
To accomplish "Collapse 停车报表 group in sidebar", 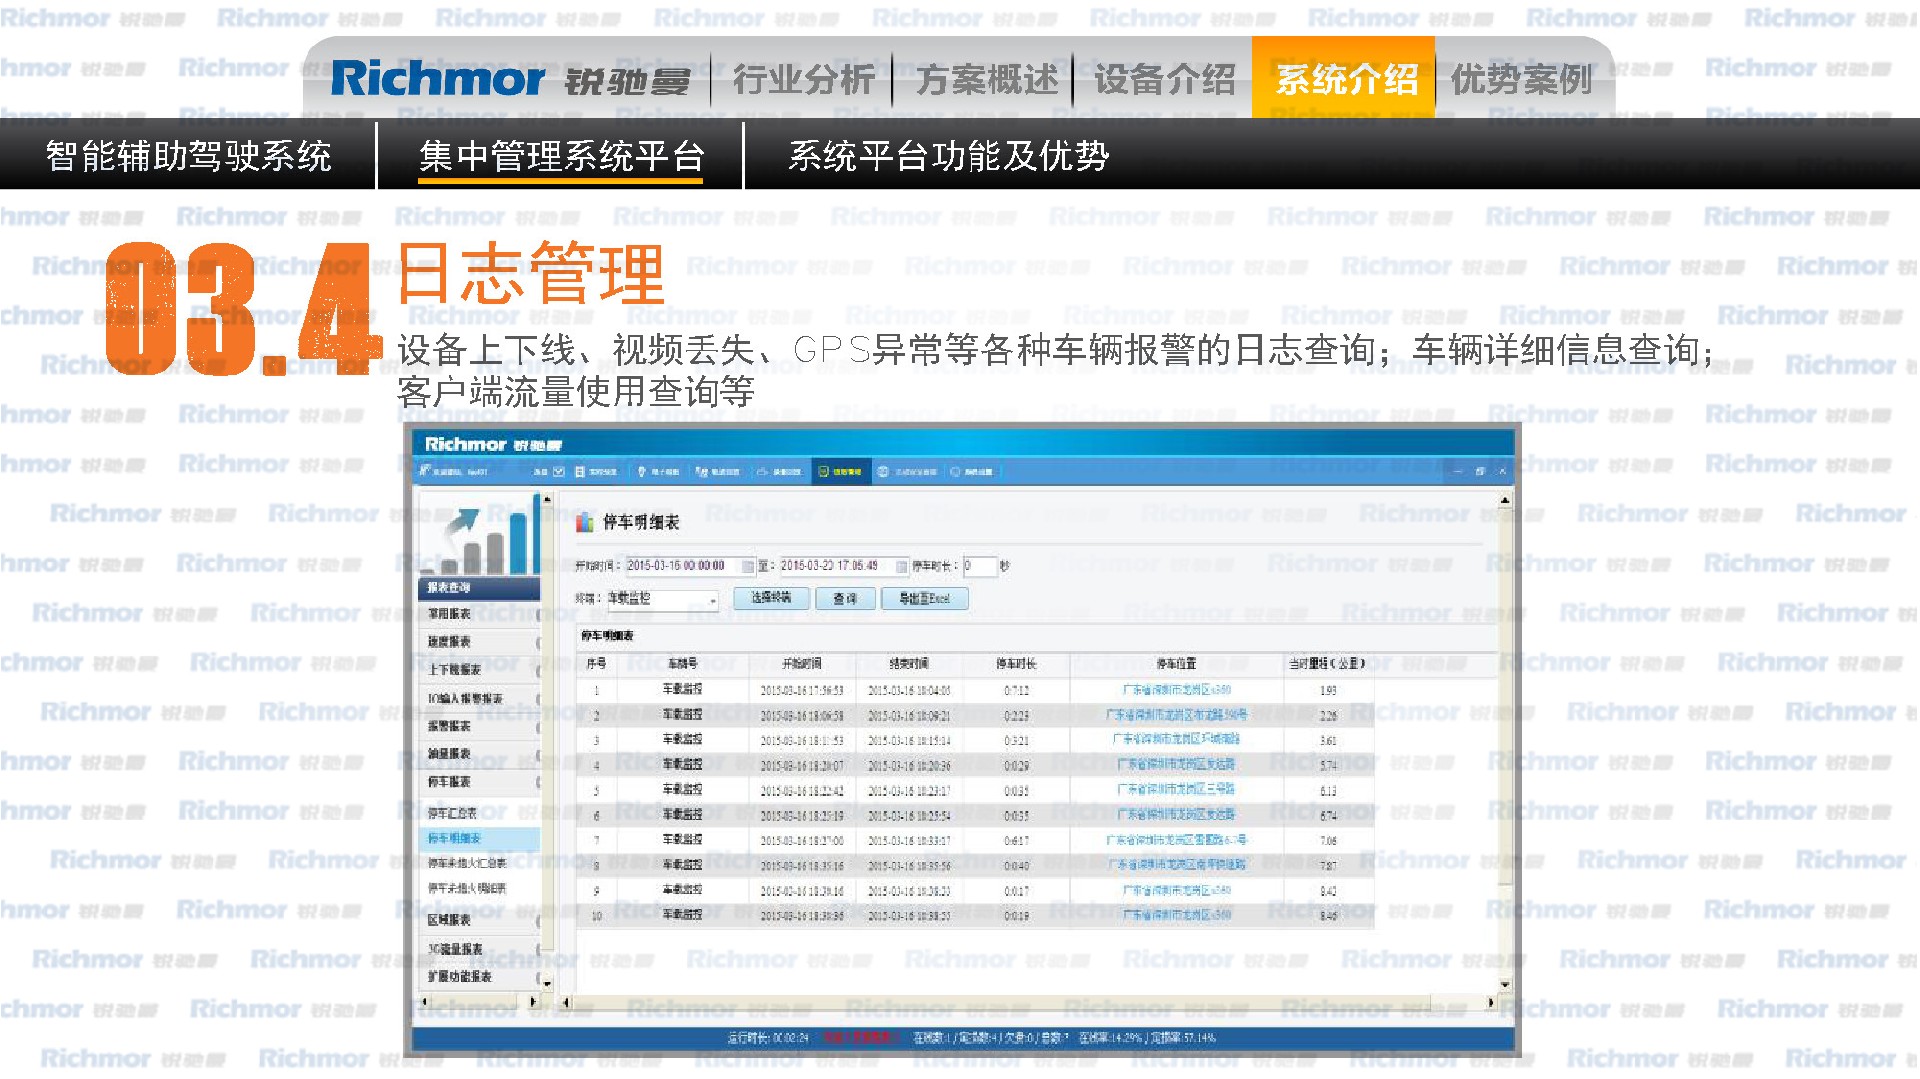I will pyautogui.click(x=479, y=782).
